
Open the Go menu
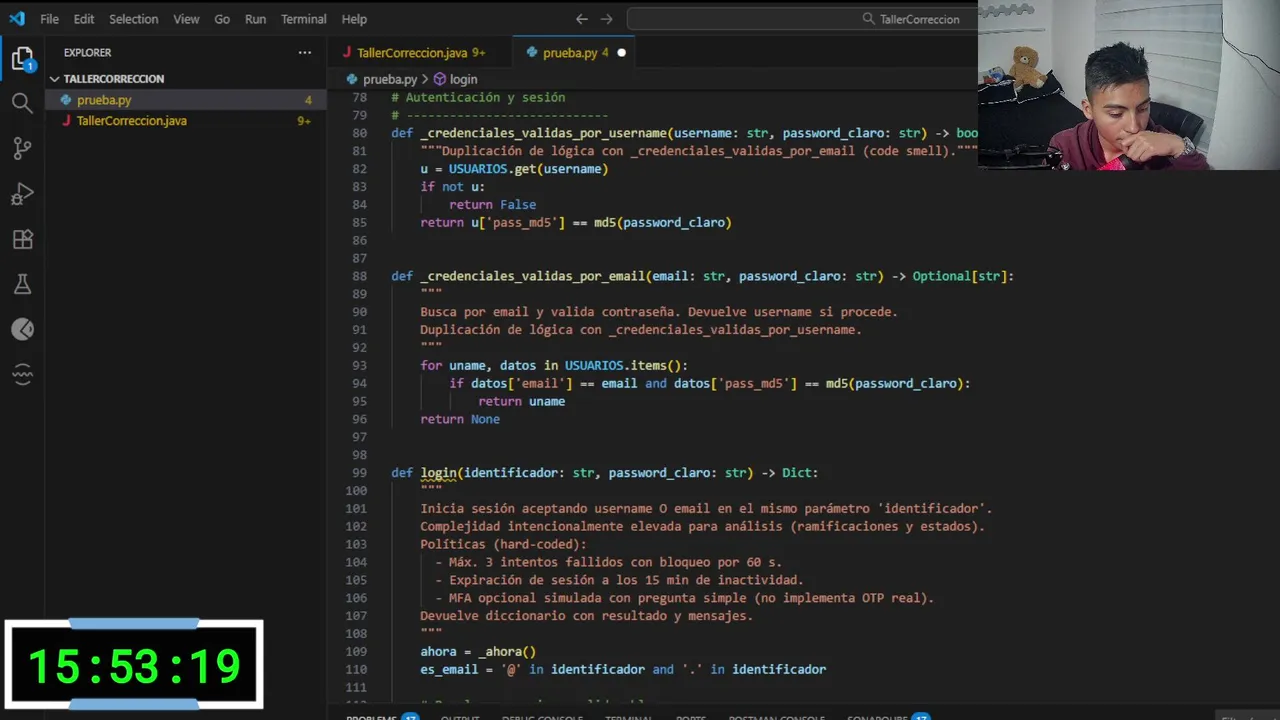tap(222, 19)
